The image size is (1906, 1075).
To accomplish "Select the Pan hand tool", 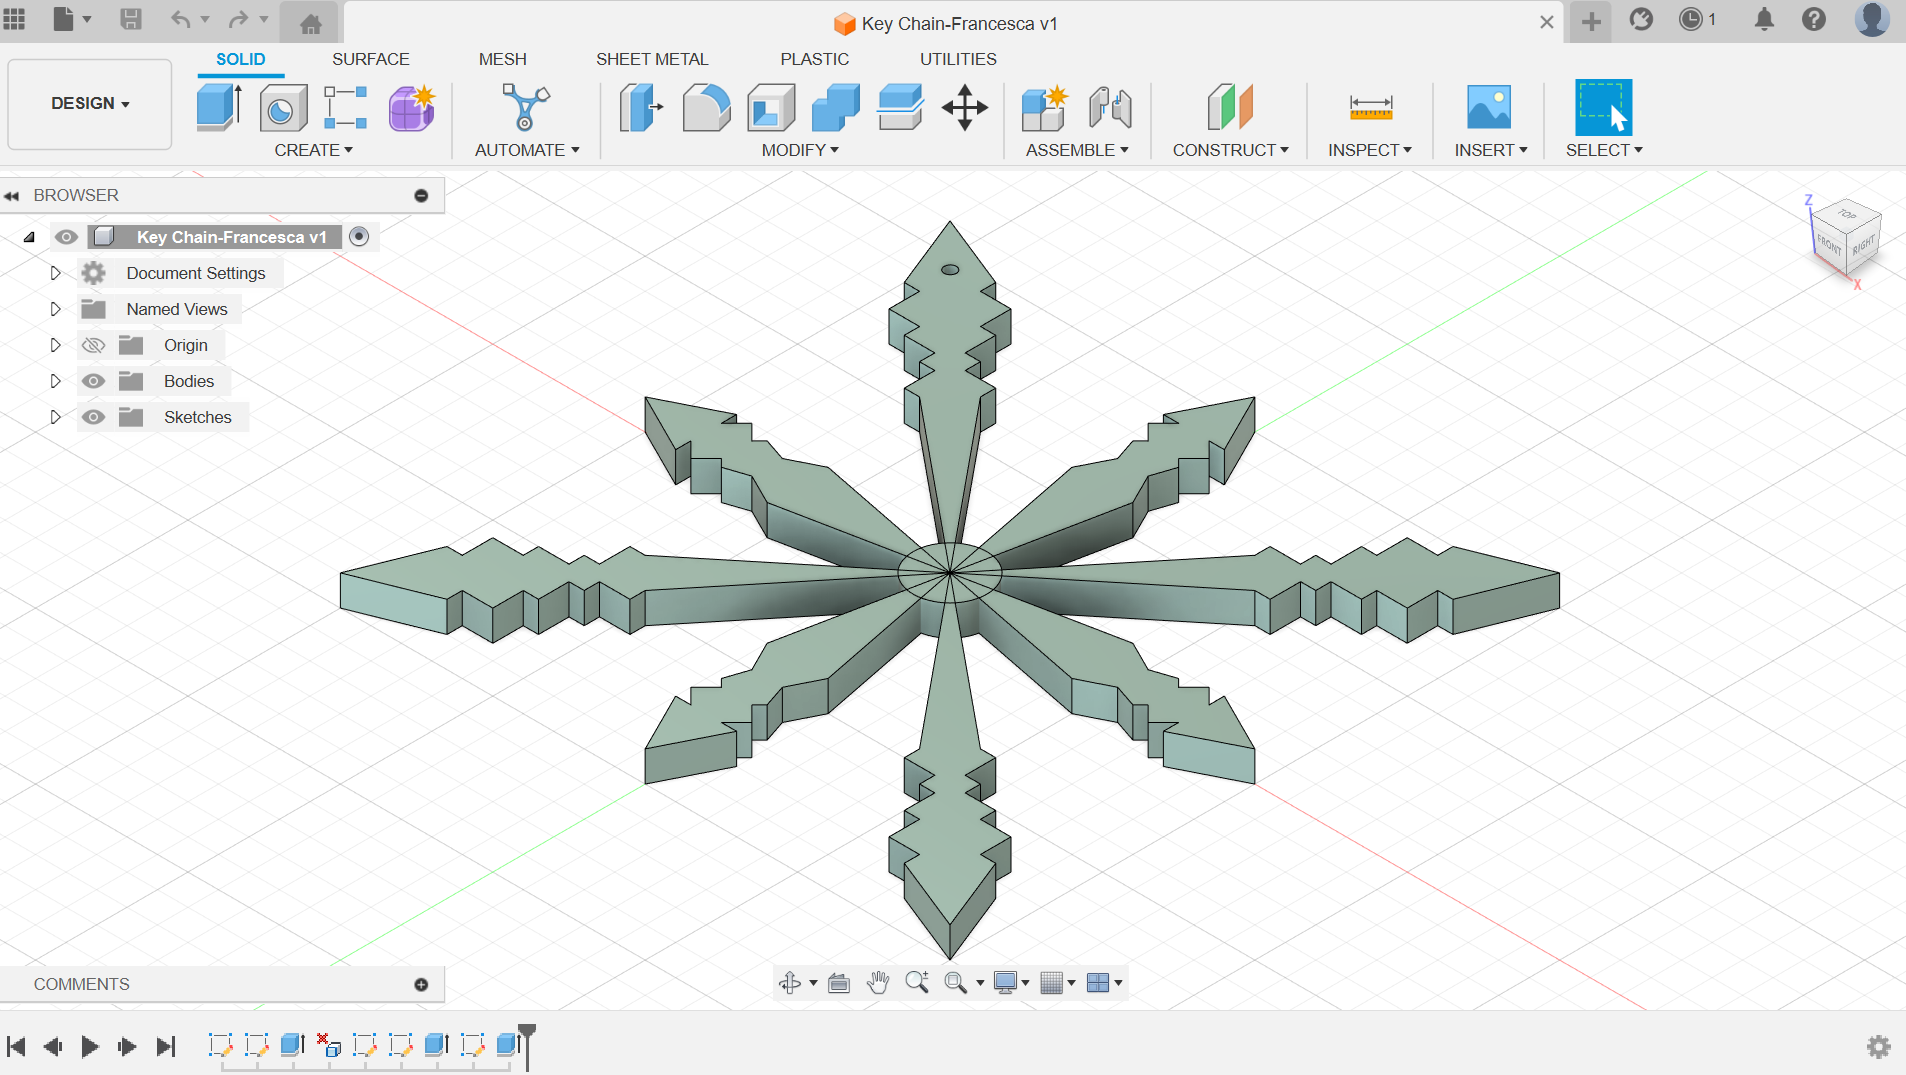I will pos(878,983).
